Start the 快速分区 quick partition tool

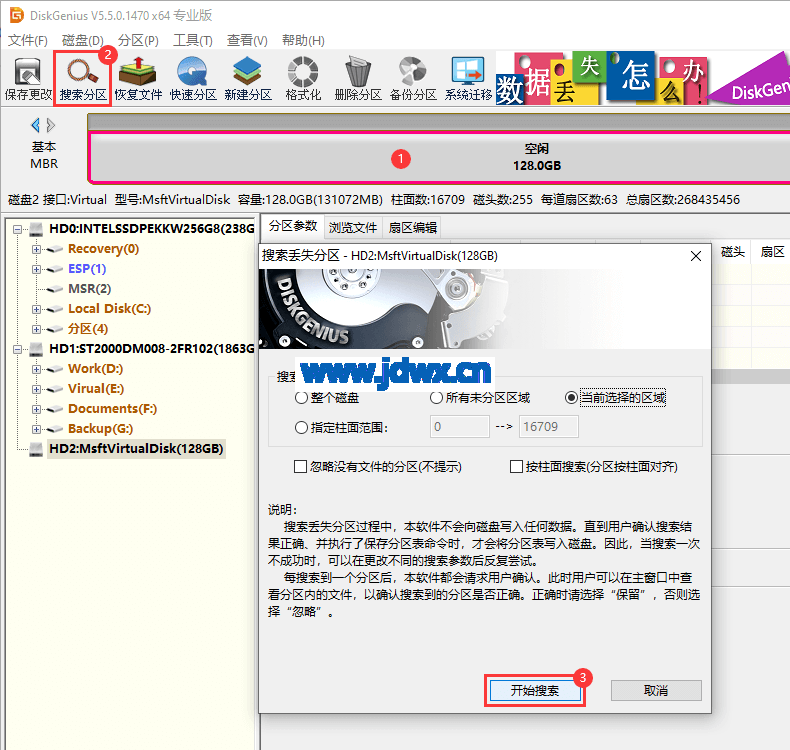[193, 79]
